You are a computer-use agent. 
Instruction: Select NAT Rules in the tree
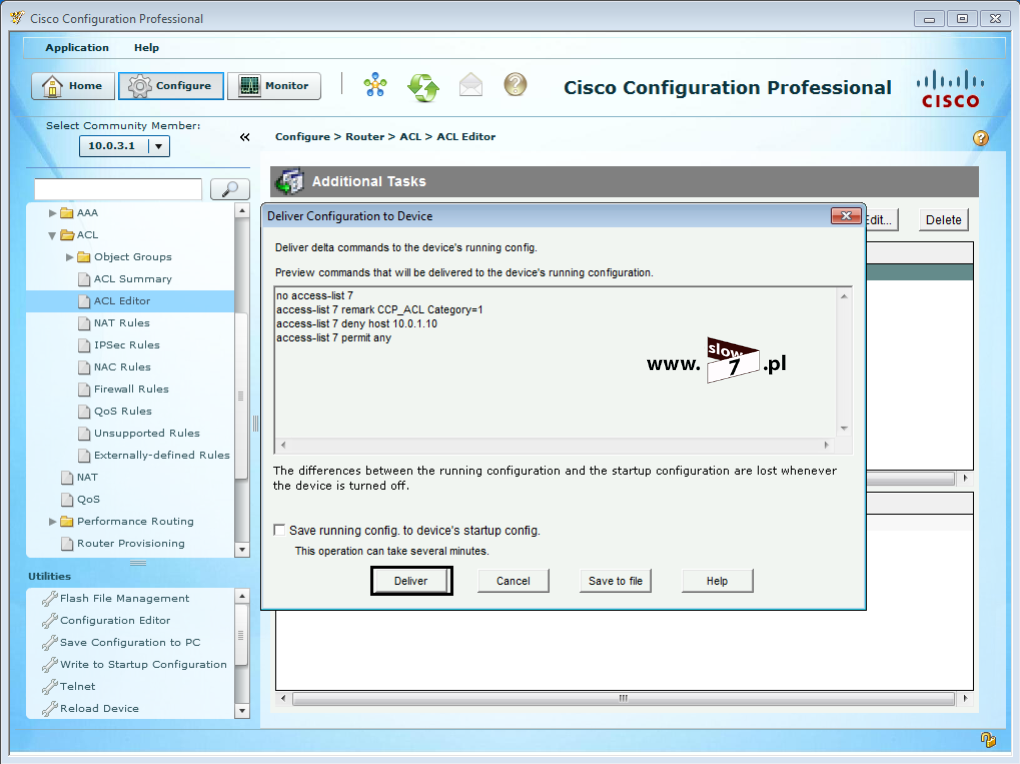pos(122,323)
